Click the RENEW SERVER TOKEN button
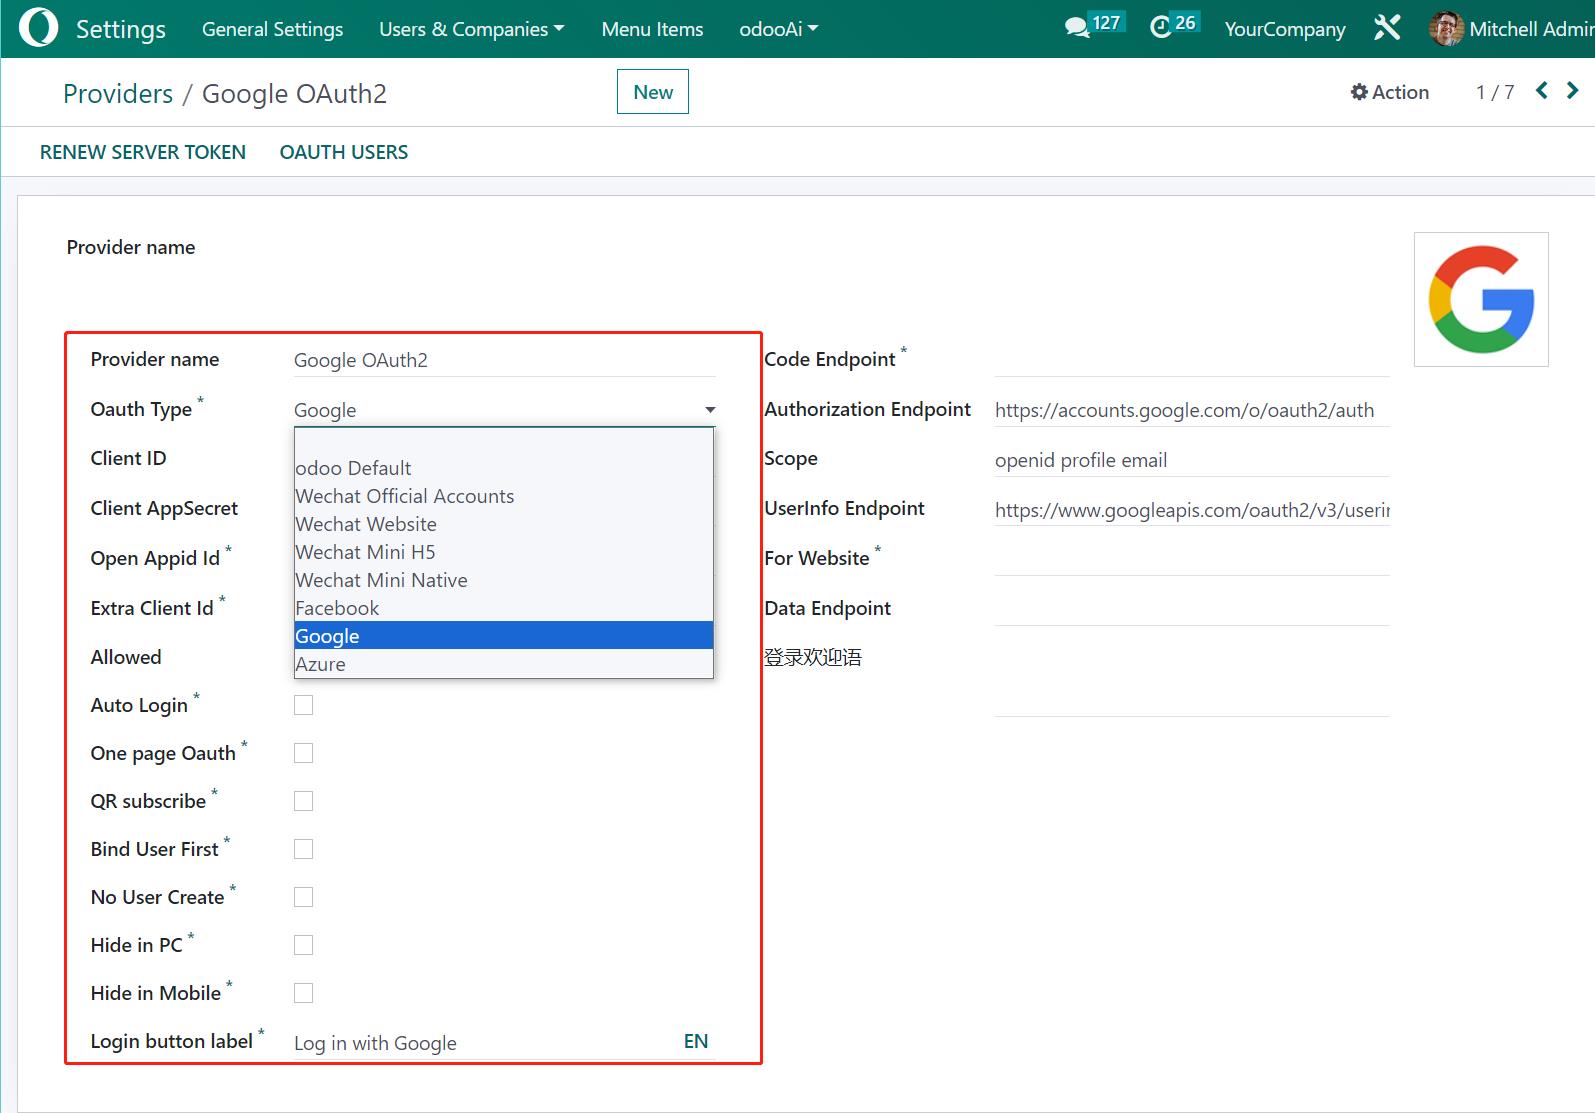The width and height of the screenshot is (1595, 1113). [143, 152]
